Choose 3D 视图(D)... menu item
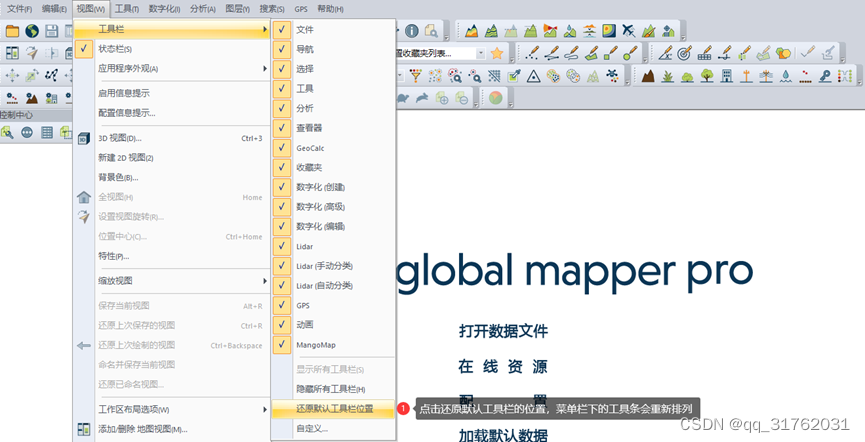 [171, 138]
